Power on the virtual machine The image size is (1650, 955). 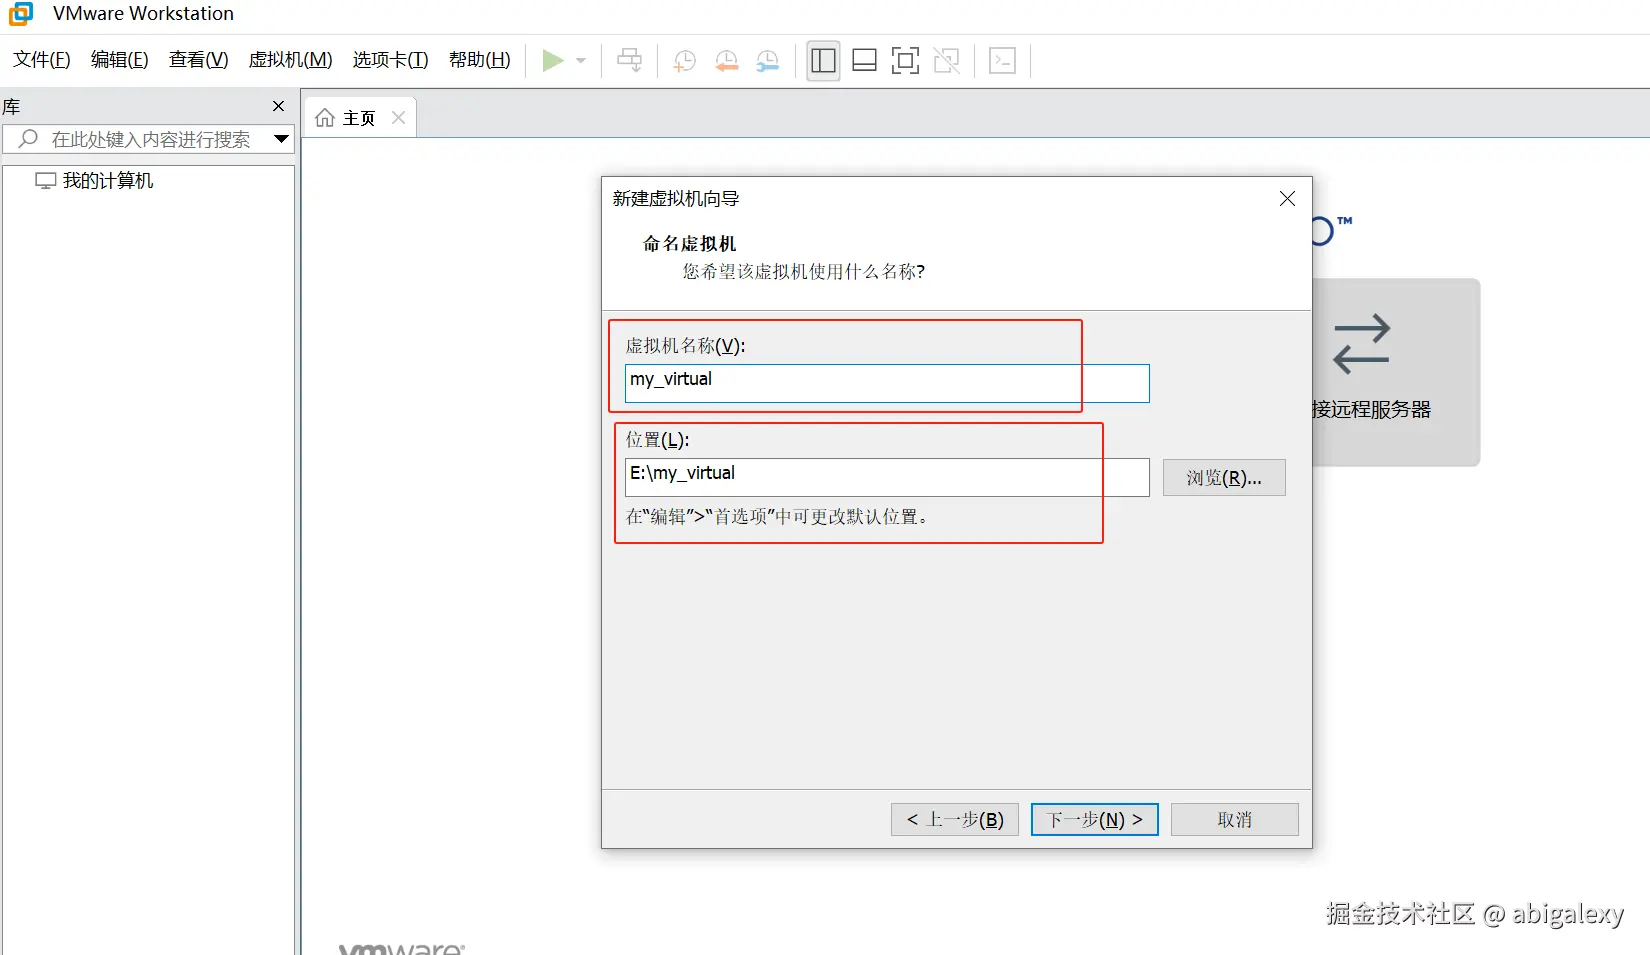pyautogui.click(x=553, y=60)
